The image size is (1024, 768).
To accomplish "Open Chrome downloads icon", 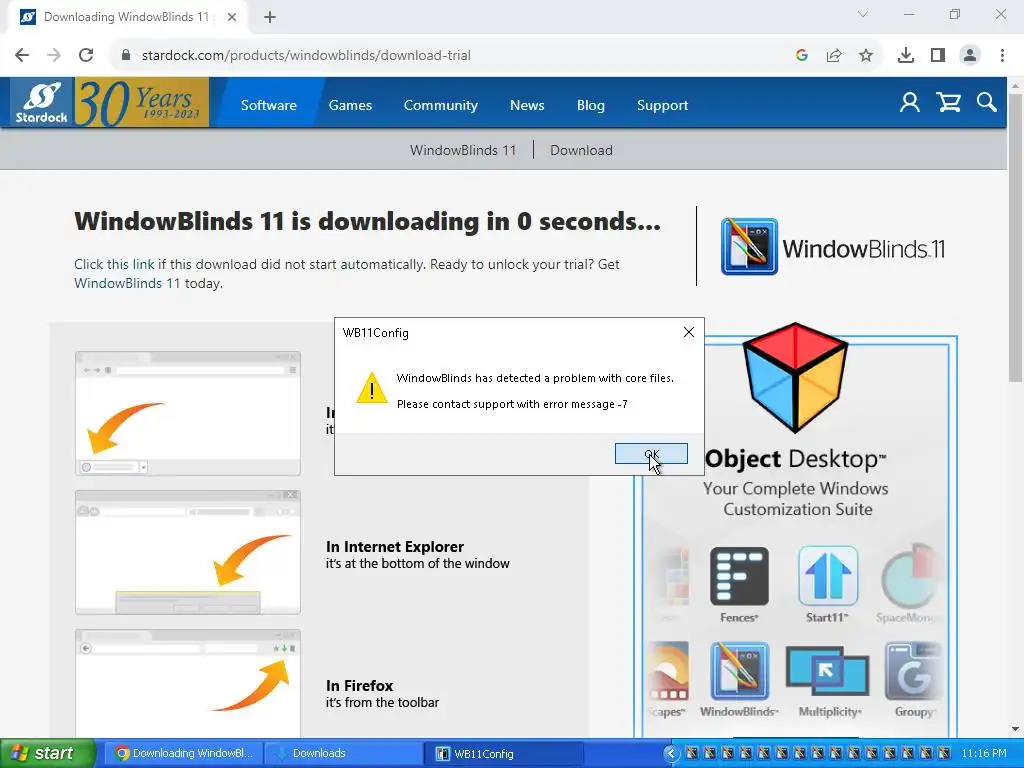I will [906, 56].
